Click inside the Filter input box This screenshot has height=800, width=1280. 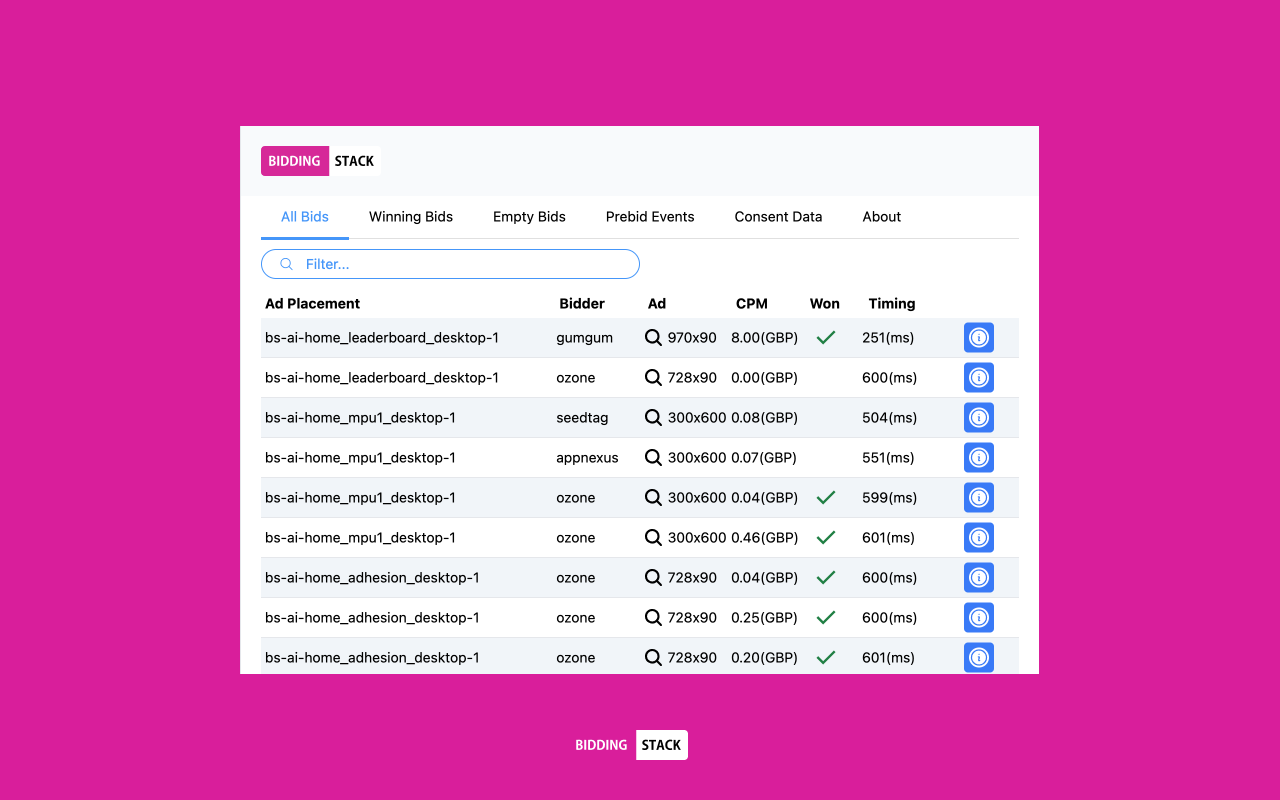point(450,263)
